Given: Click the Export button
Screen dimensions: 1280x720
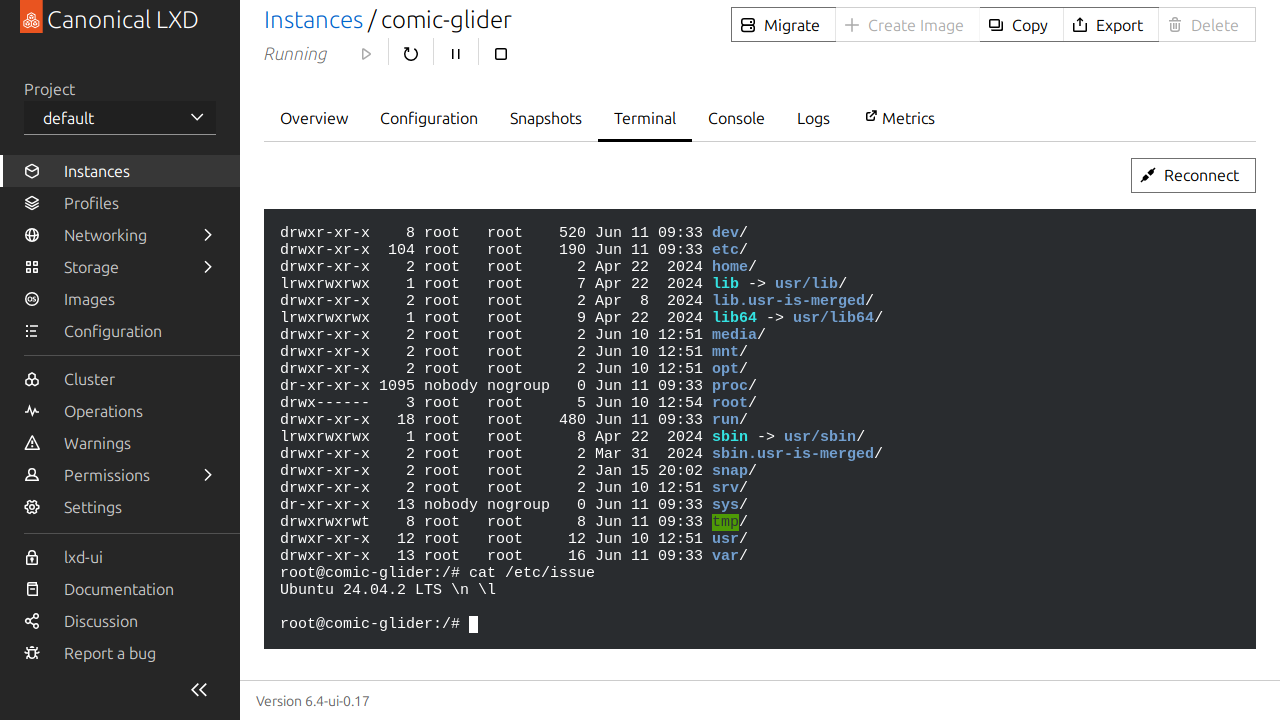Looking at the screenshot, I should pos(1110,25).
